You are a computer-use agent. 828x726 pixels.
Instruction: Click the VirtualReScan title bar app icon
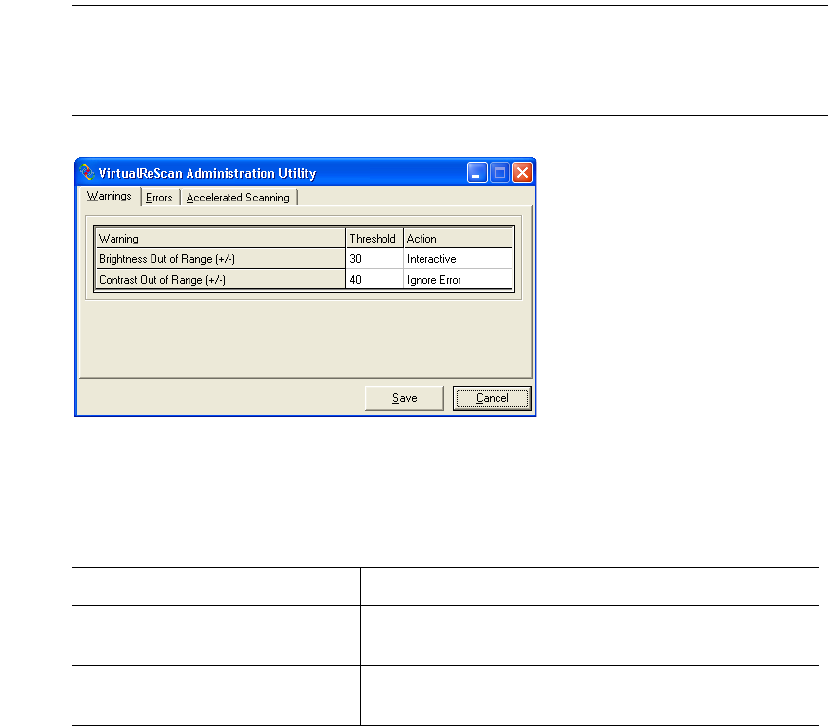[x=87, y=173]
